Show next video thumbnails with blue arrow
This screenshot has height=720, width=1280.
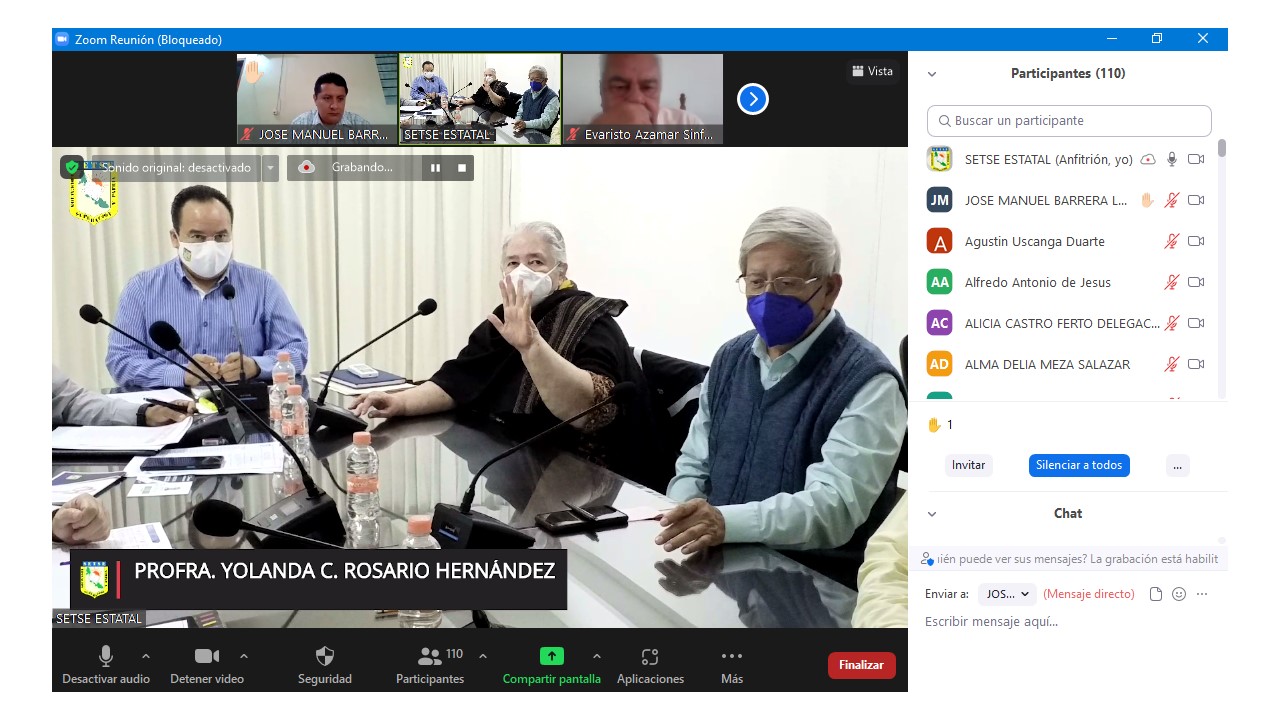tap(752, 99)
